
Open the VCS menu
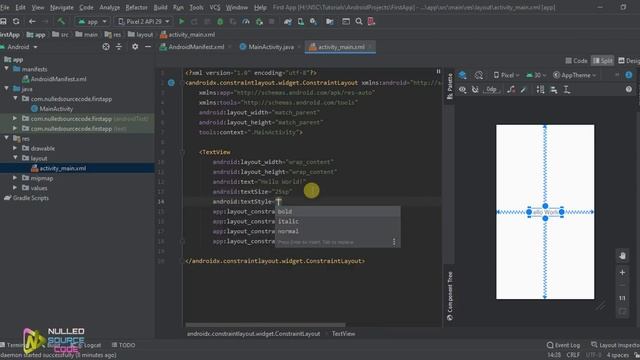click(x=215, y=7)
